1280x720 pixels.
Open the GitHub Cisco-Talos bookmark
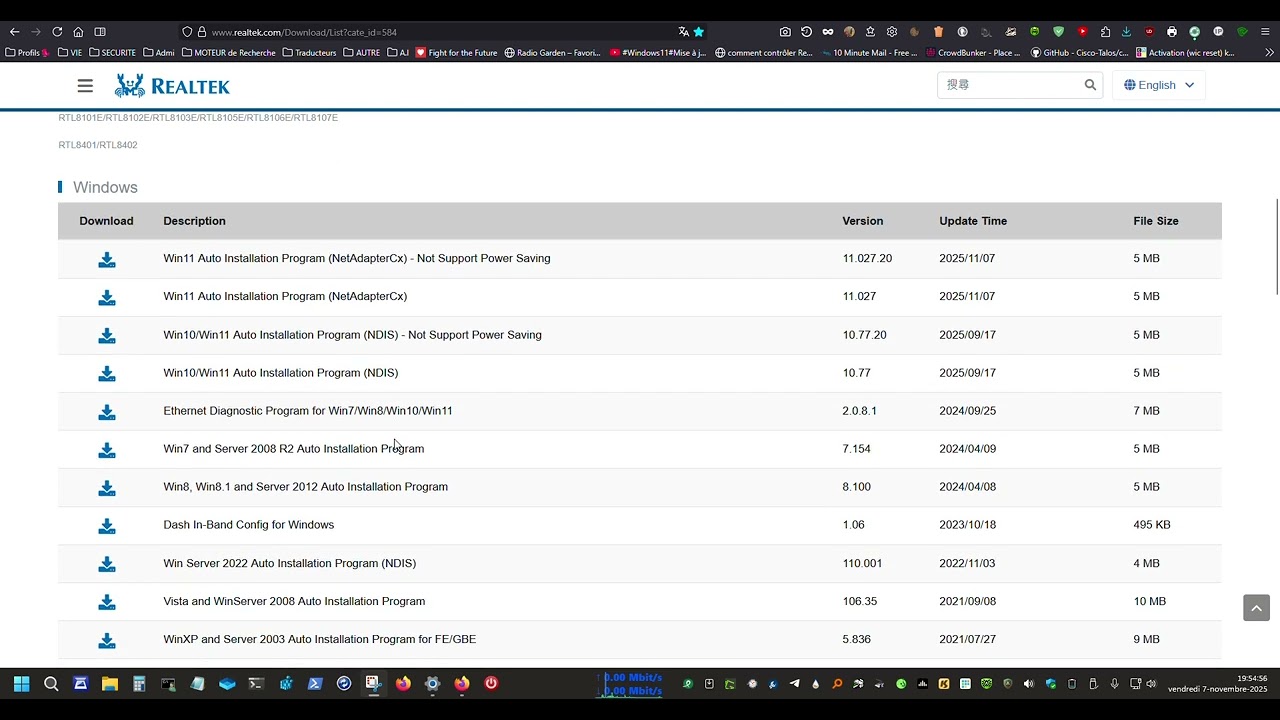1080,53
